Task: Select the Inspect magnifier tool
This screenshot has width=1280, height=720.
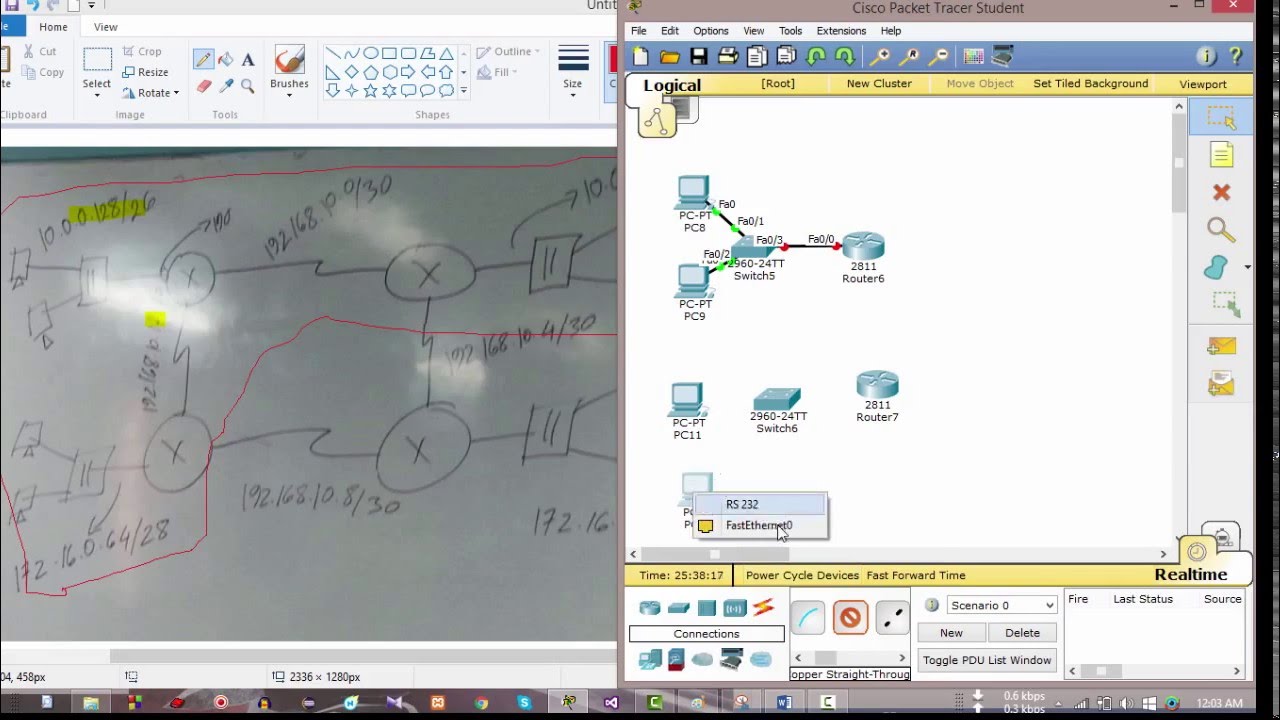Action: coord(1221,230)
